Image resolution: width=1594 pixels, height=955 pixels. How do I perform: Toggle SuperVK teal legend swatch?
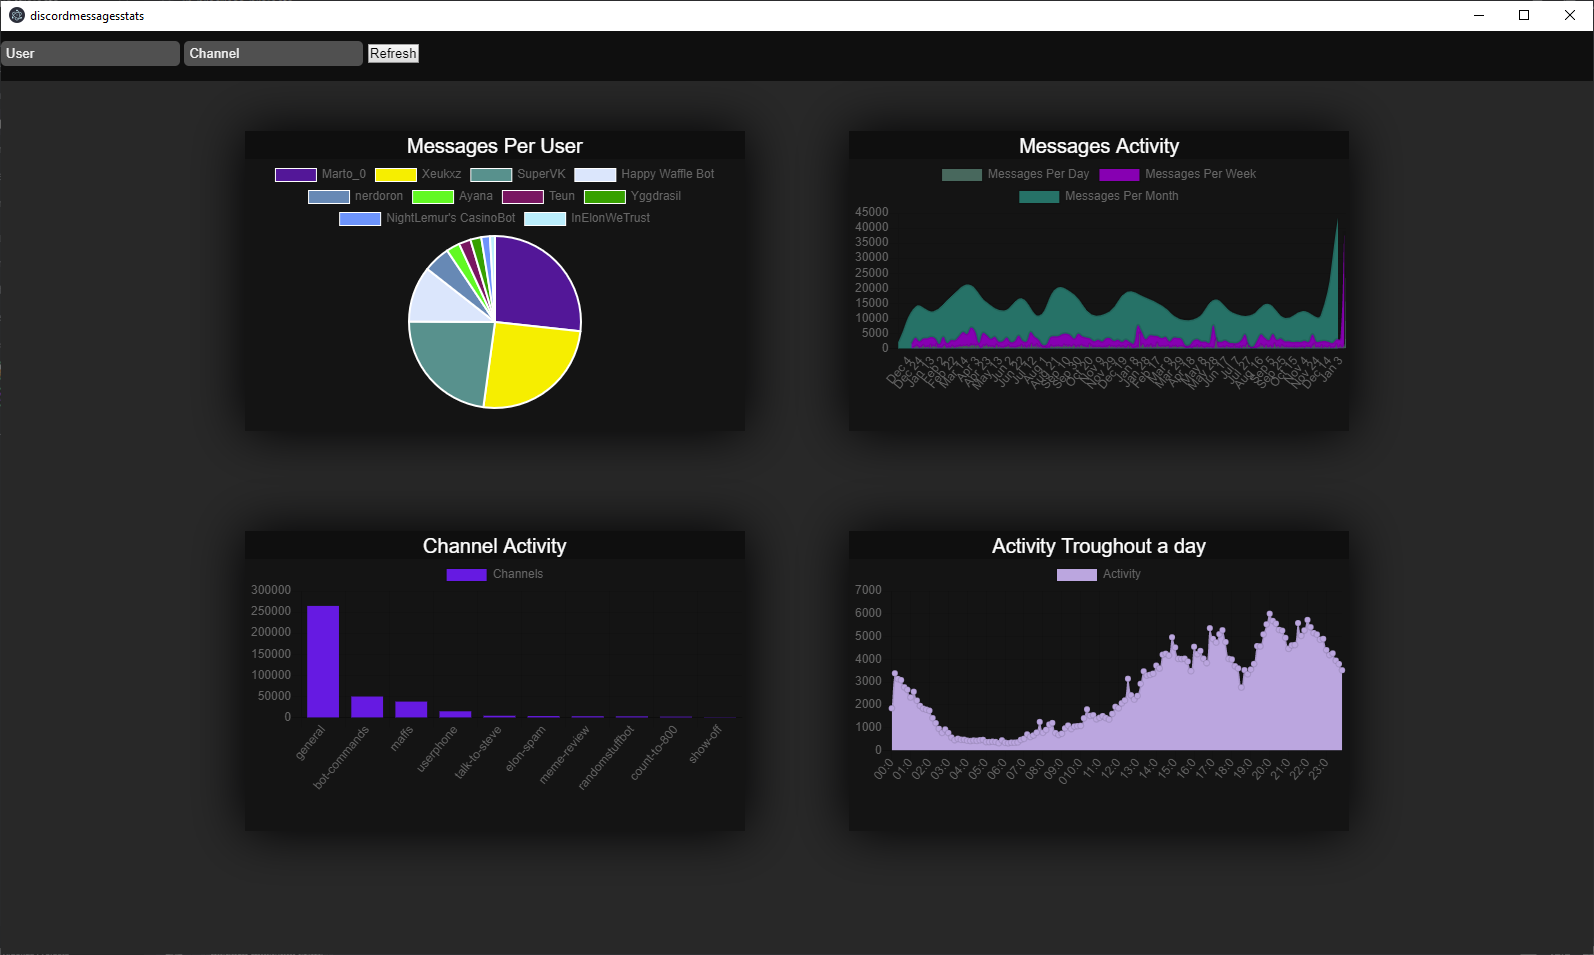tap(491, 175)
